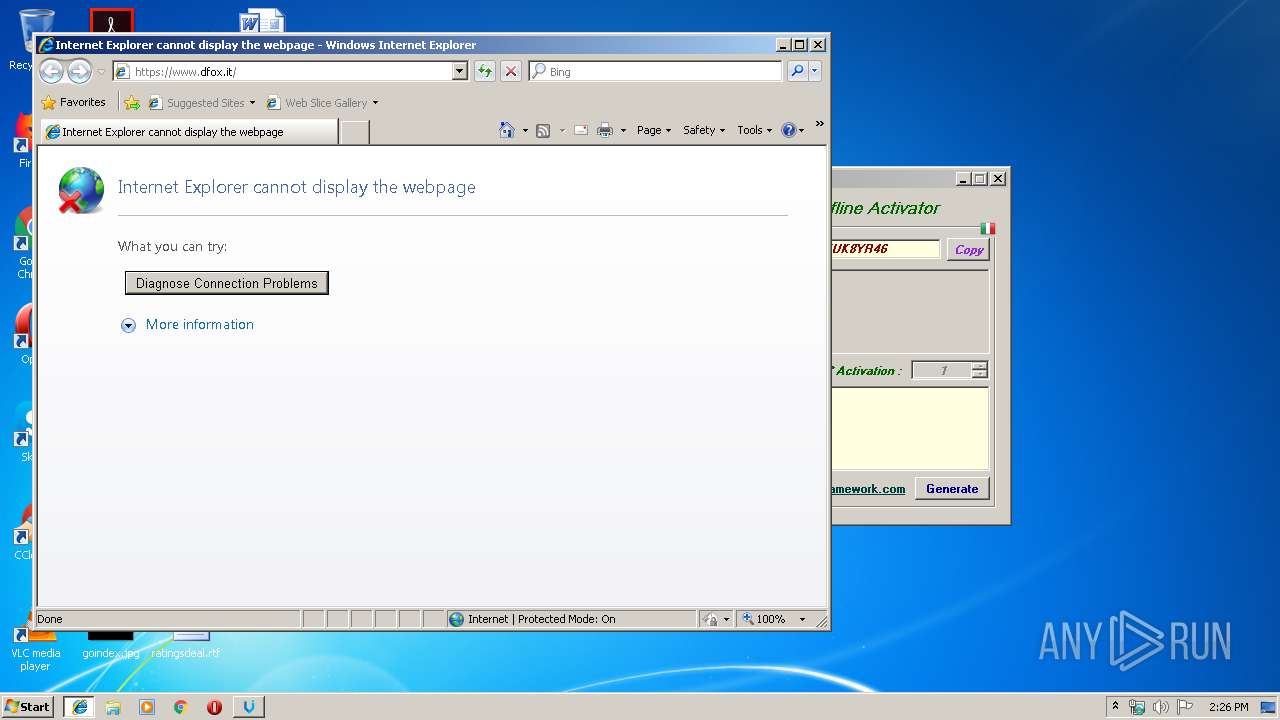
Task: Click the IE Forward navigation button
Action: [79, 71]
